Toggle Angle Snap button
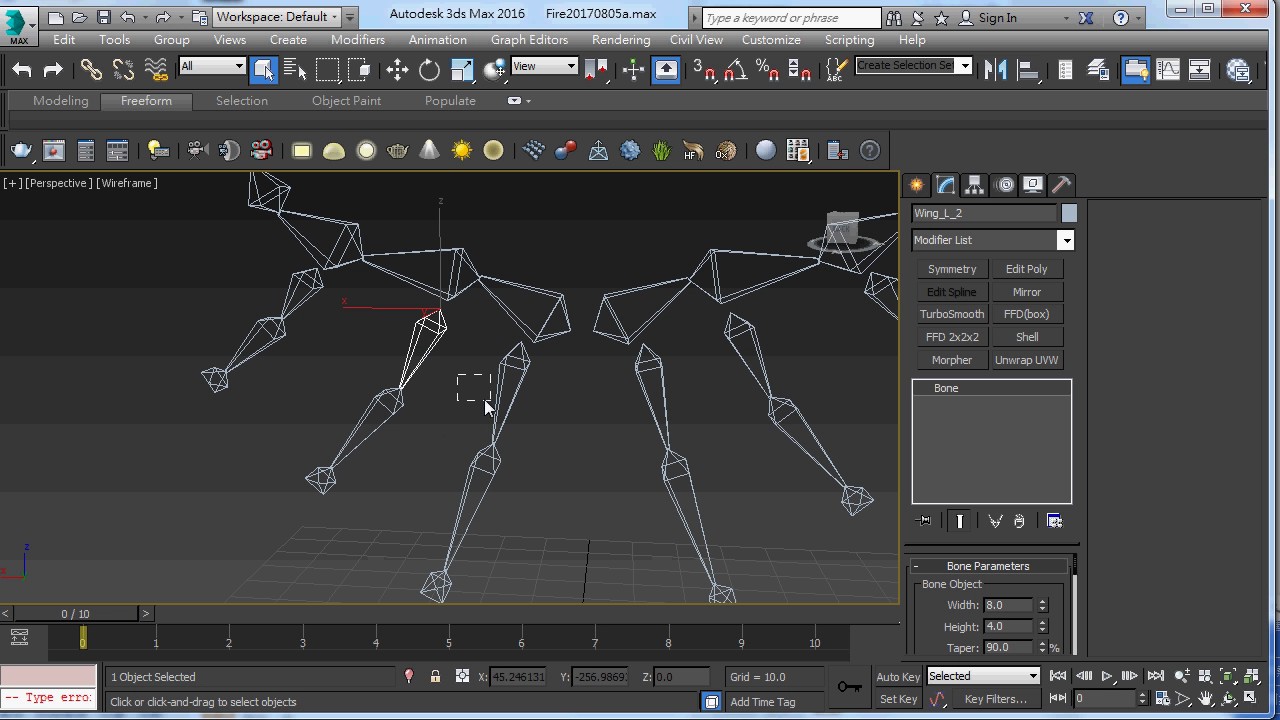 (736, 69)
